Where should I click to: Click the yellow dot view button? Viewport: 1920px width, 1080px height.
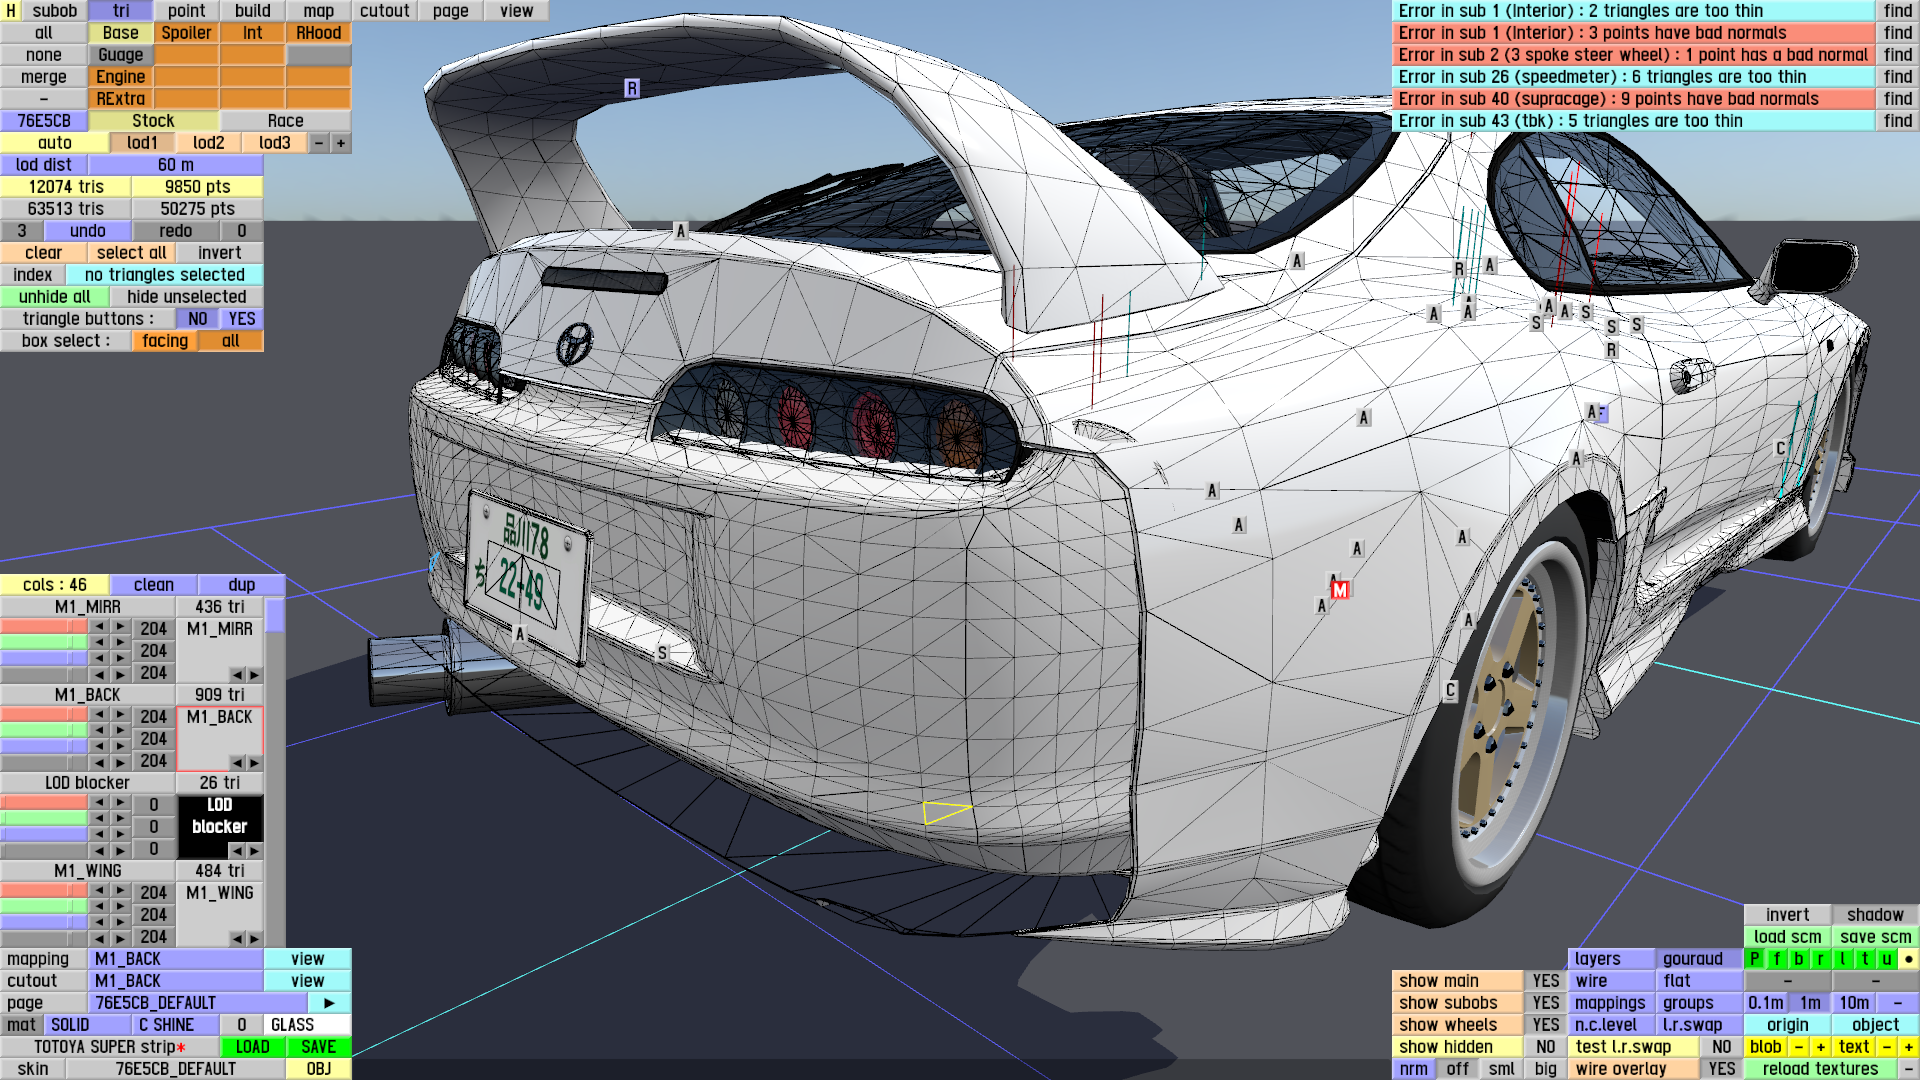pos(1908,959)
